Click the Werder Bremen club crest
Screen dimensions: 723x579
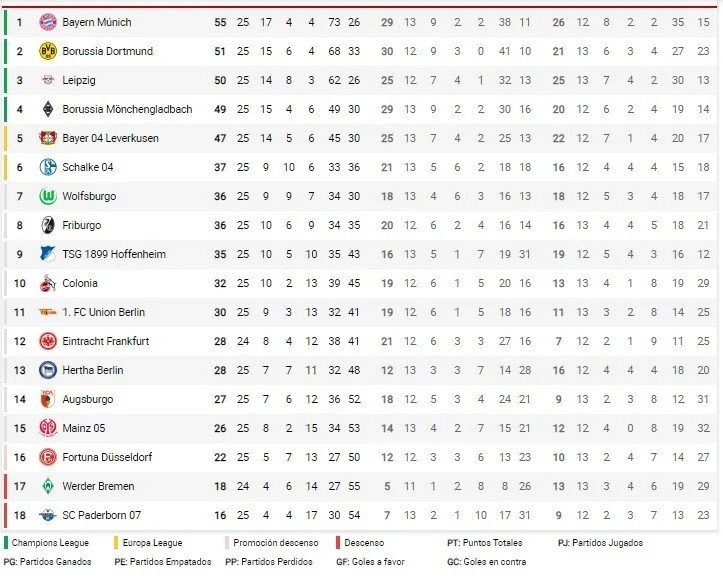48,486
